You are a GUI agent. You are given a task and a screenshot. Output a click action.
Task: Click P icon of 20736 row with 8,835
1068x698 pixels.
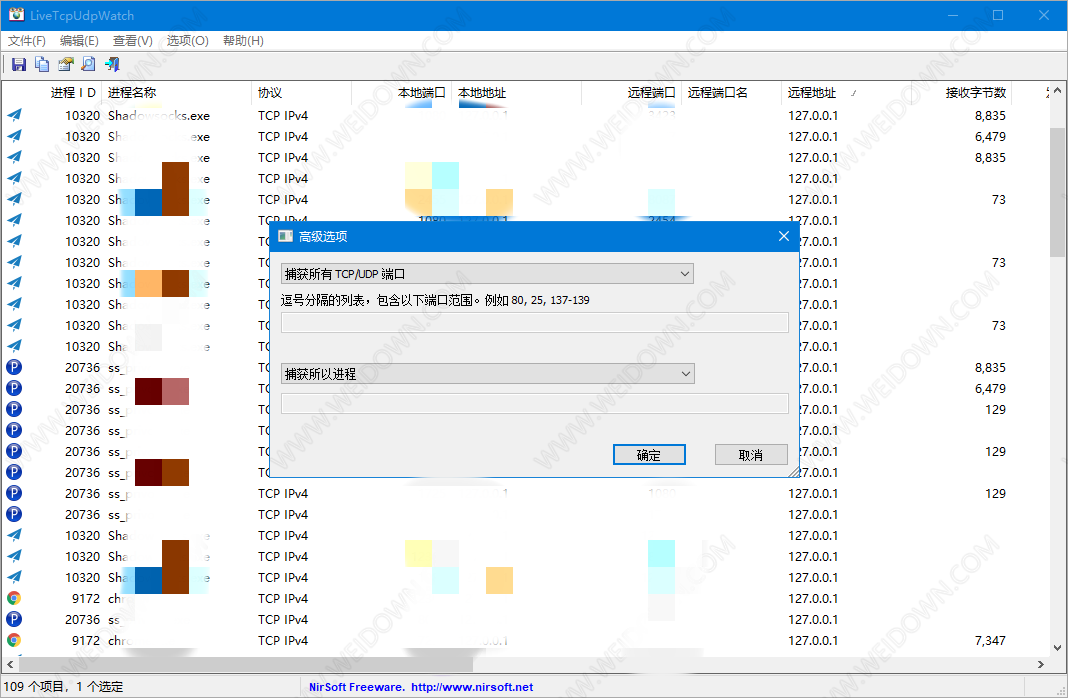14,367
